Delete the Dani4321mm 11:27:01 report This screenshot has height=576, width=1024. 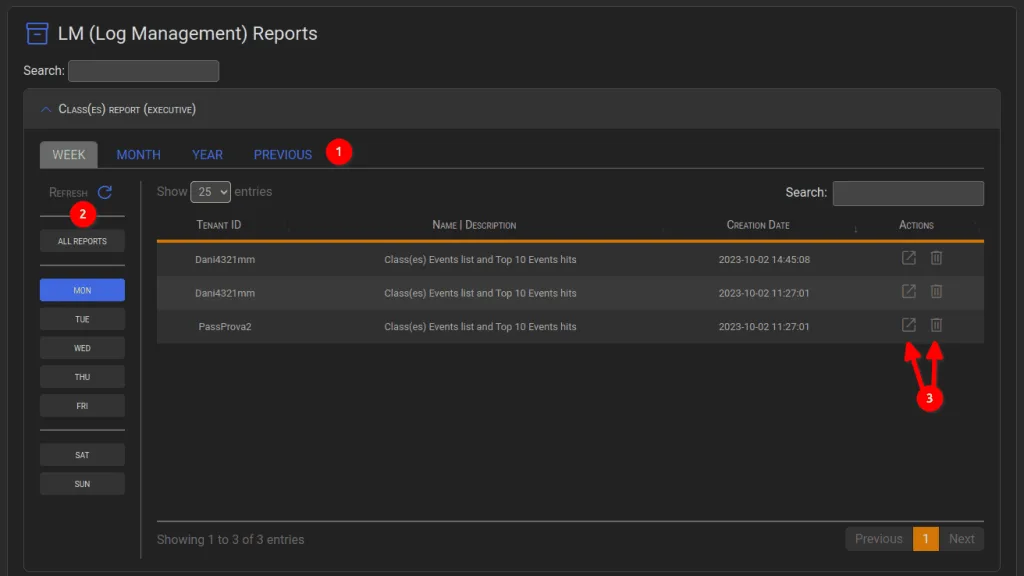(936, 291)
